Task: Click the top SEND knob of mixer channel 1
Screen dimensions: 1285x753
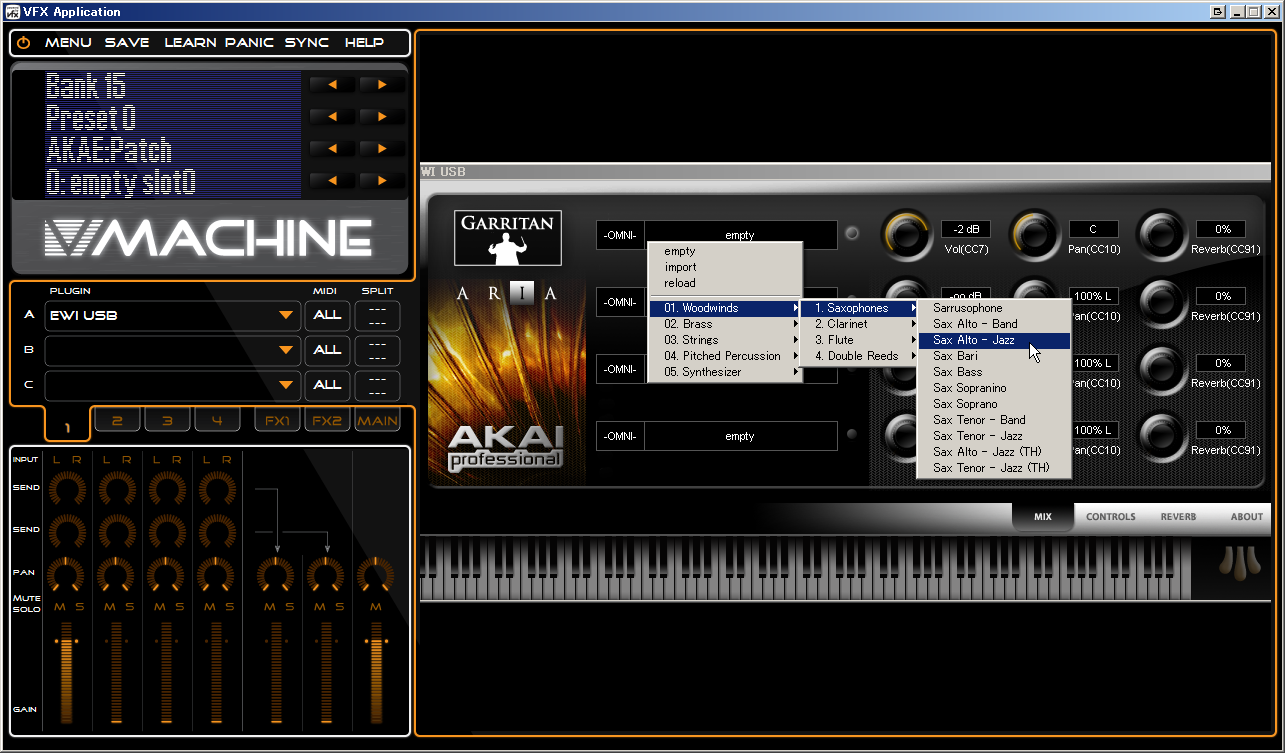Action: coord(66,489)
